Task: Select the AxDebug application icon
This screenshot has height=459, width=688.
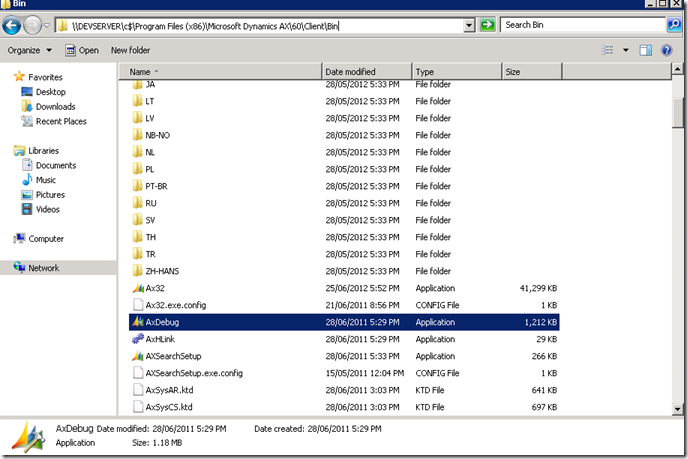Action: click(x=138, y=322)
